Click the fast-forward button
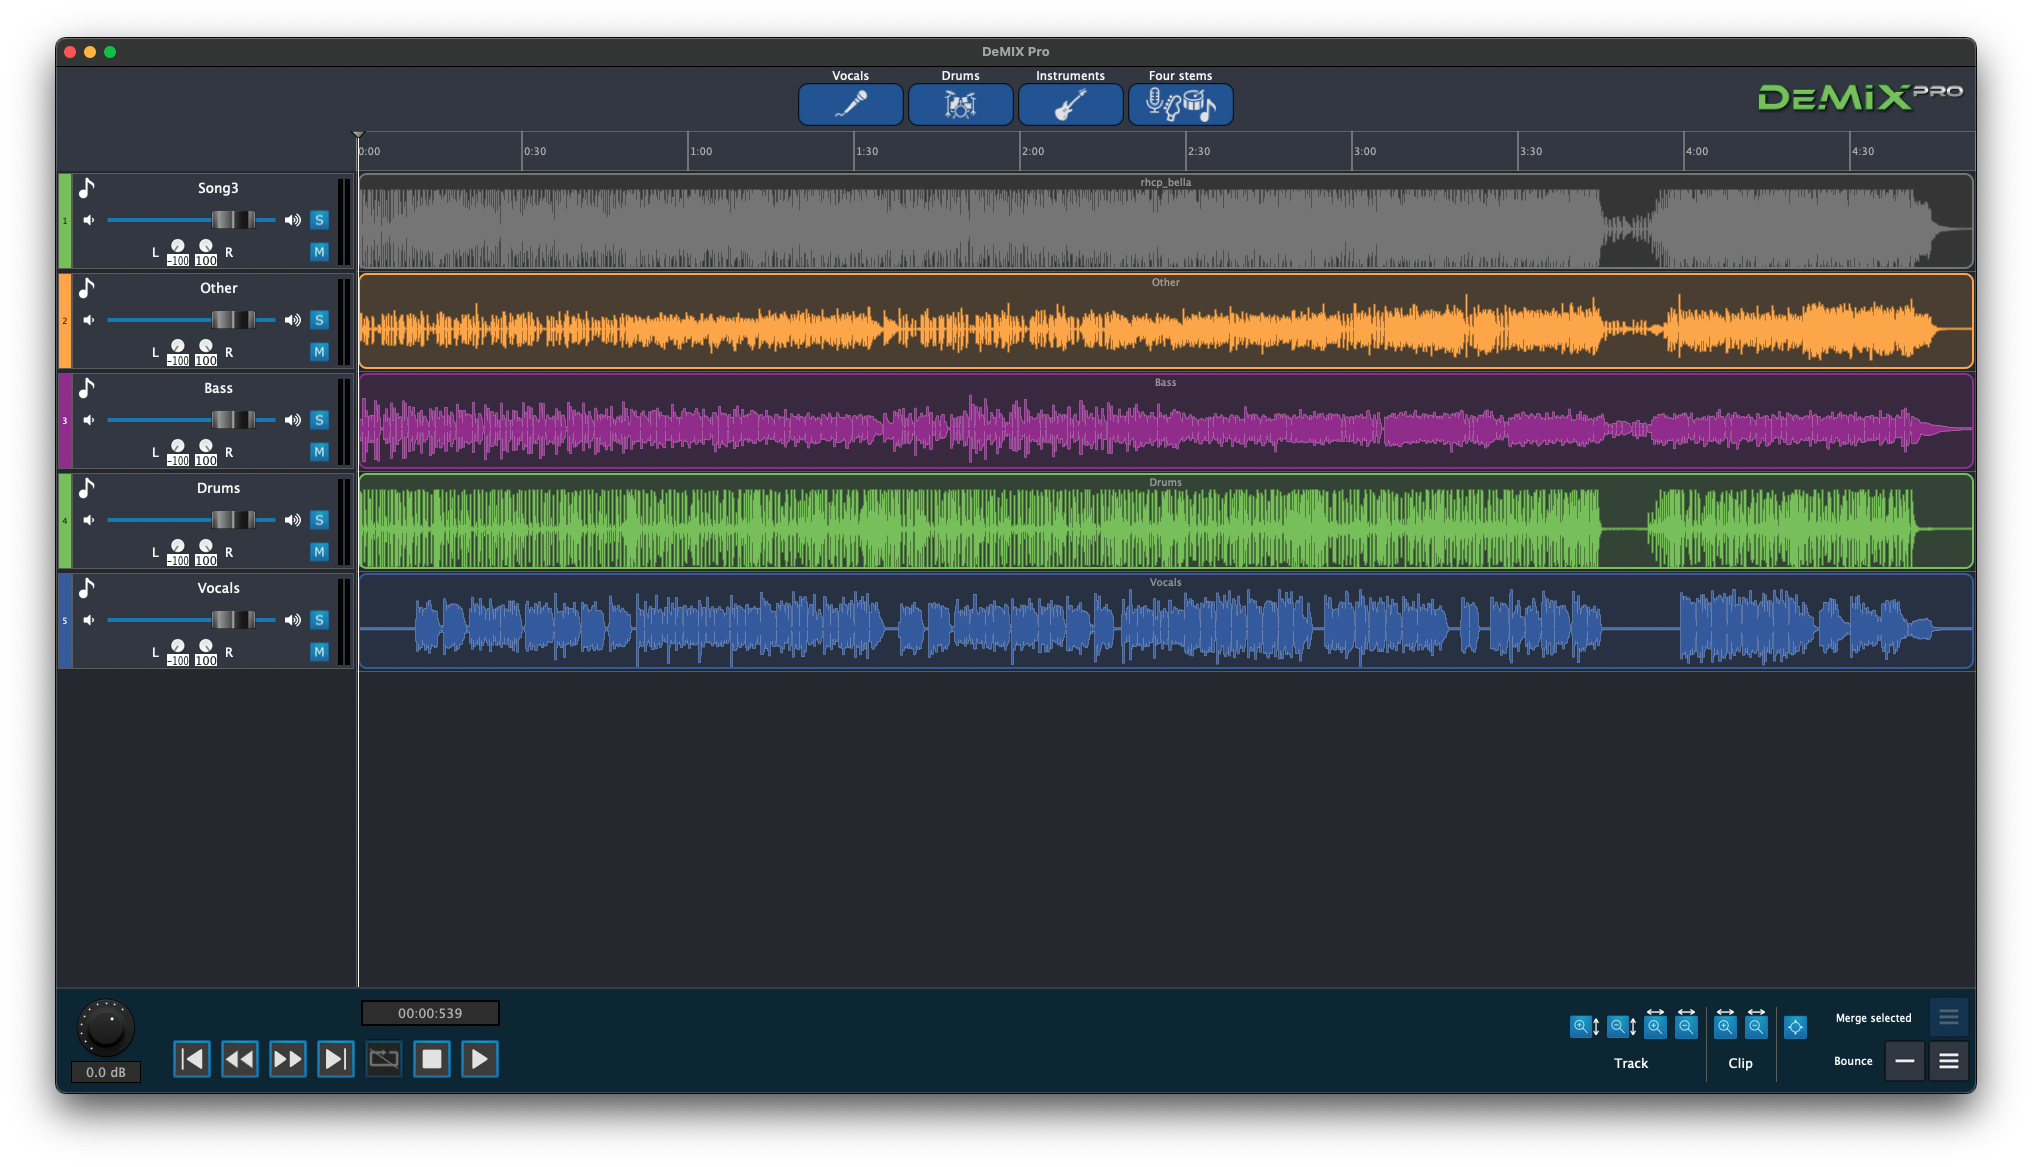Screen dimensions: 2032x1167 (288, 1059)
